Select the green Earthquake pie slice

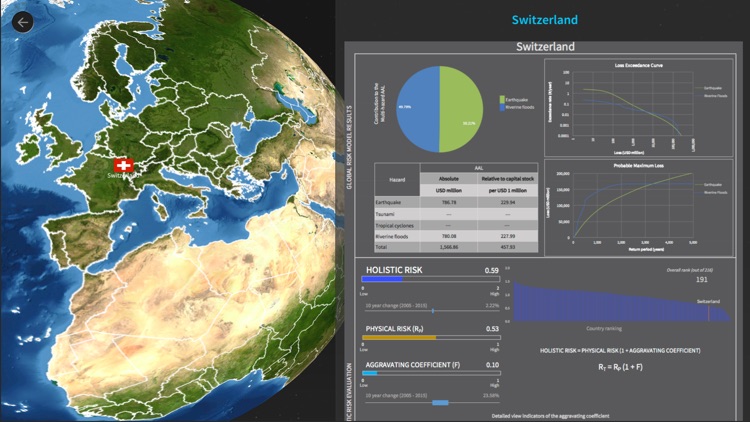pos(461,109)
